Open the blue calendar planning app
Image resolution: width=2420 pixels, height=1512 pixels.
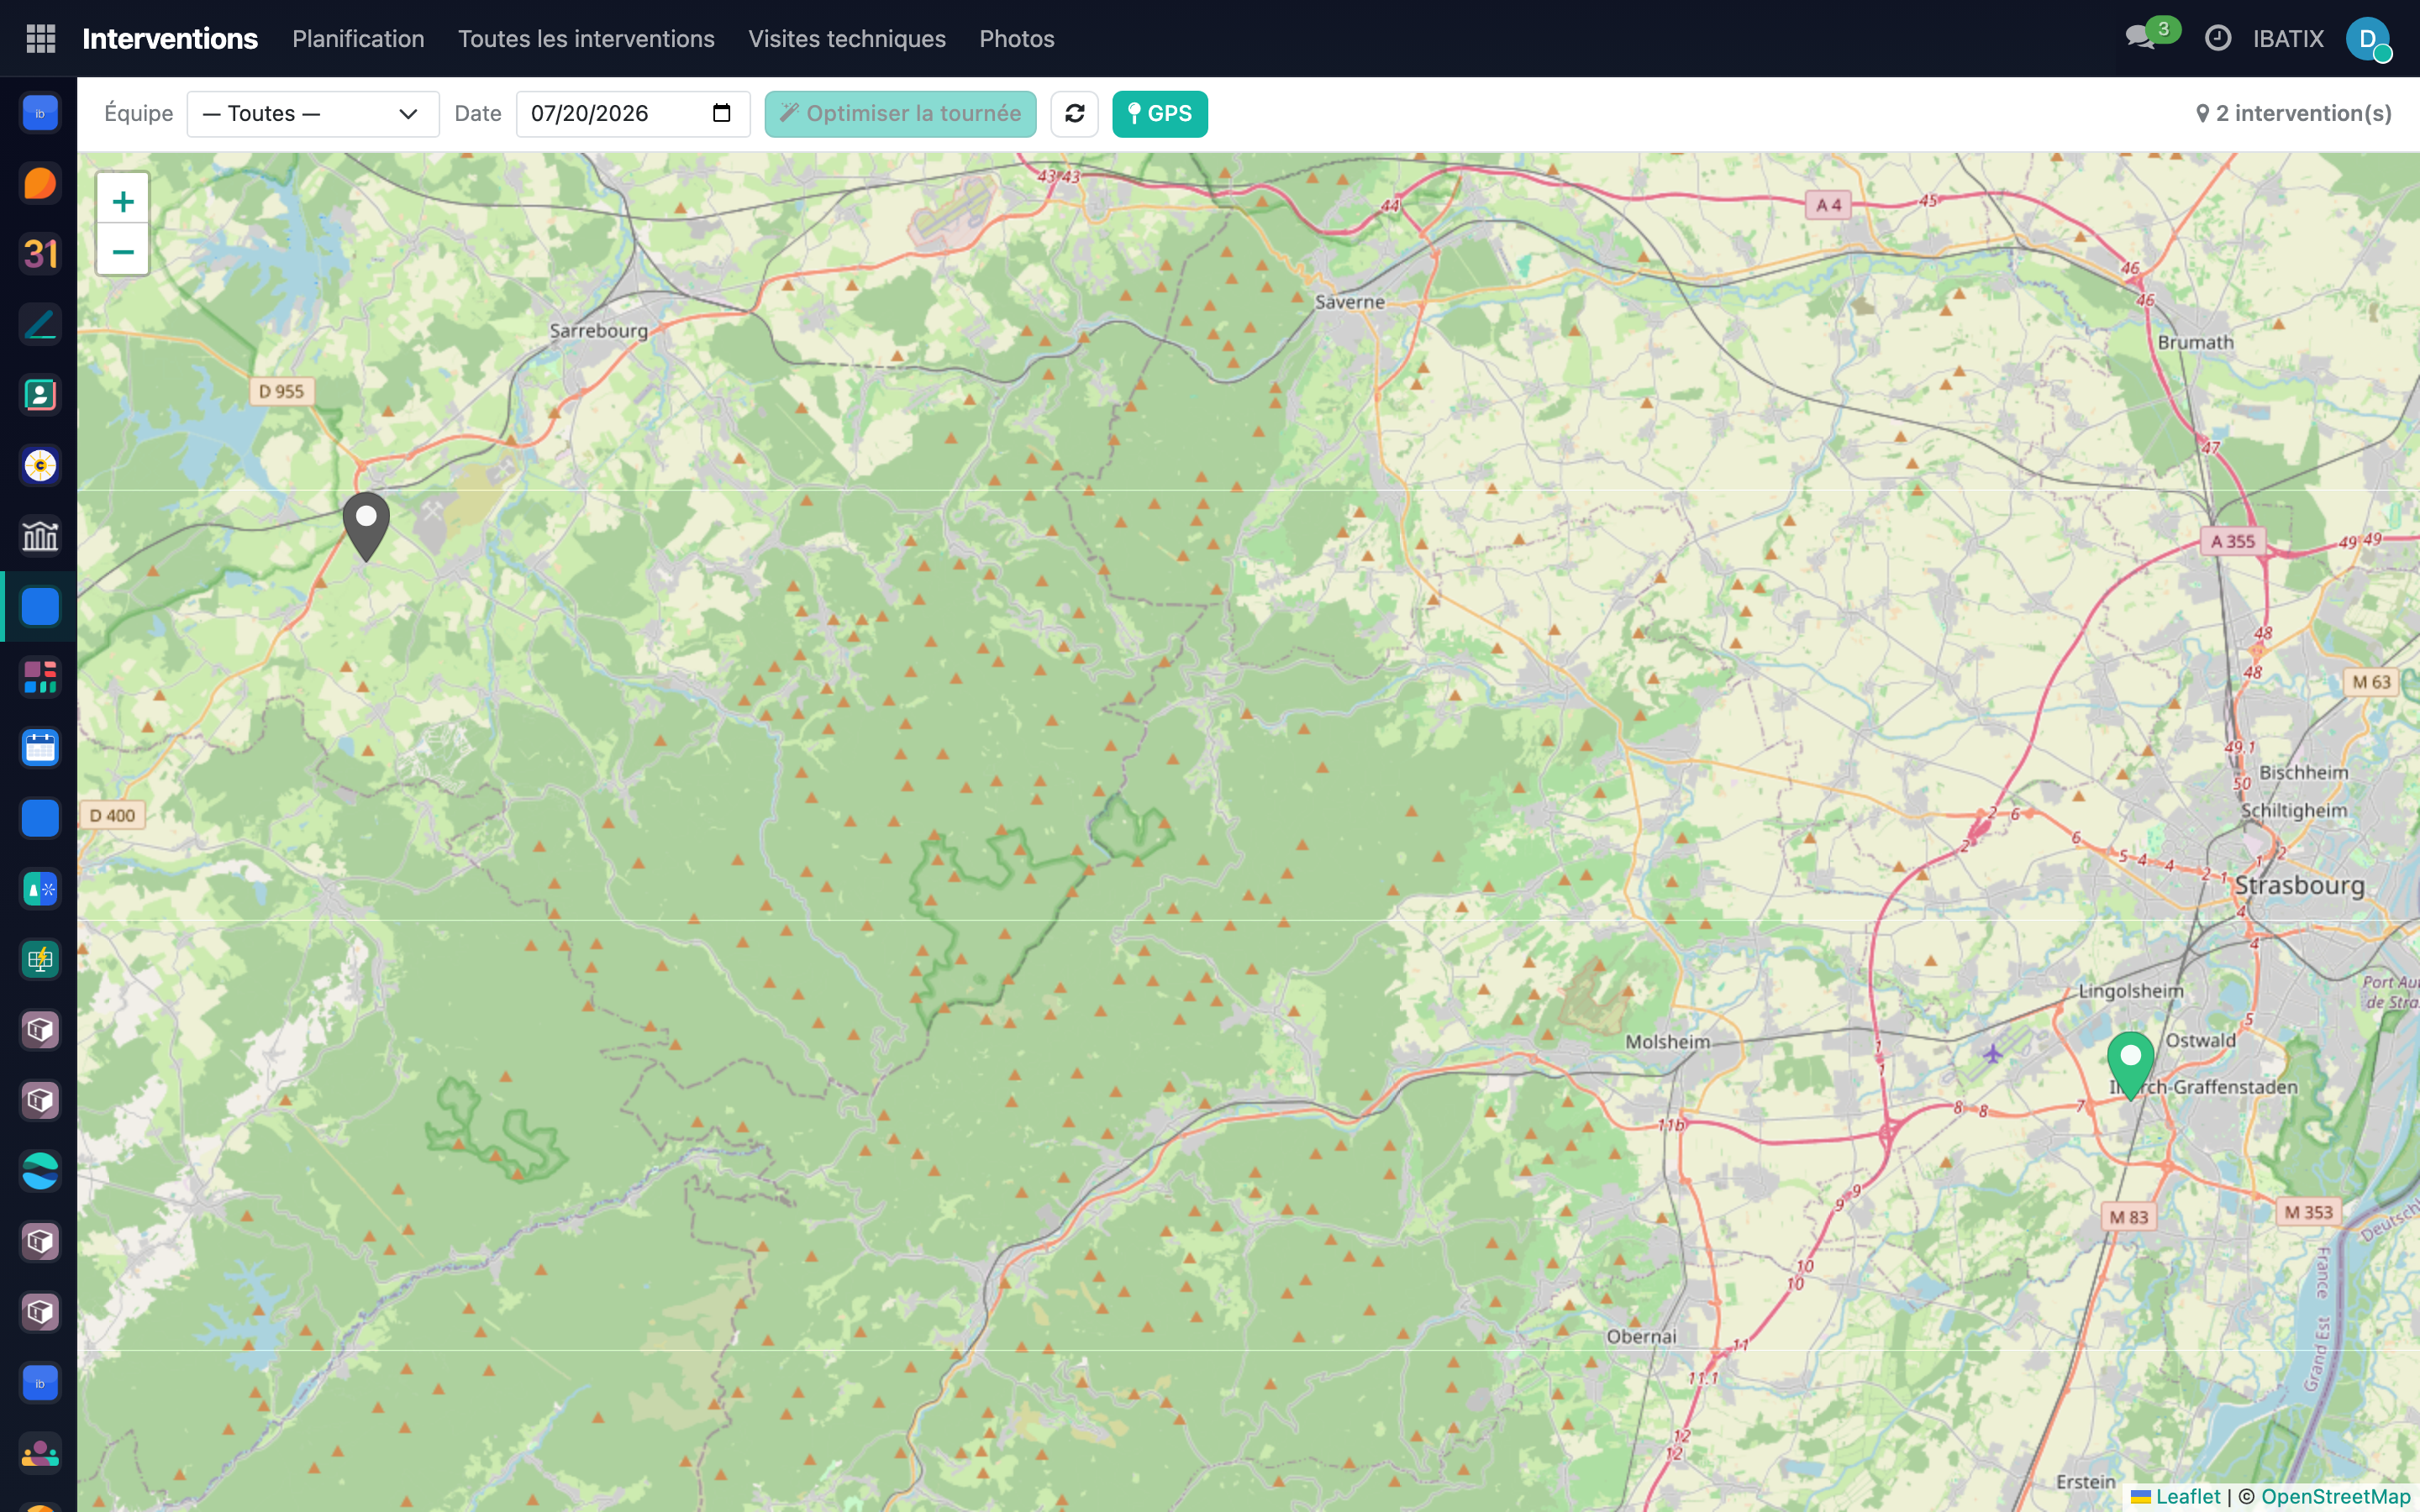(x=40, y=748)
